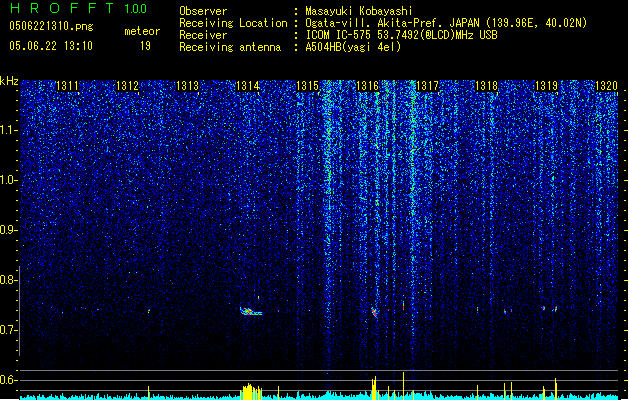The height and width of the screenshot is (400, 629).
Task: Click the 1.1 kHz frequency label
Action: point(8,131)
